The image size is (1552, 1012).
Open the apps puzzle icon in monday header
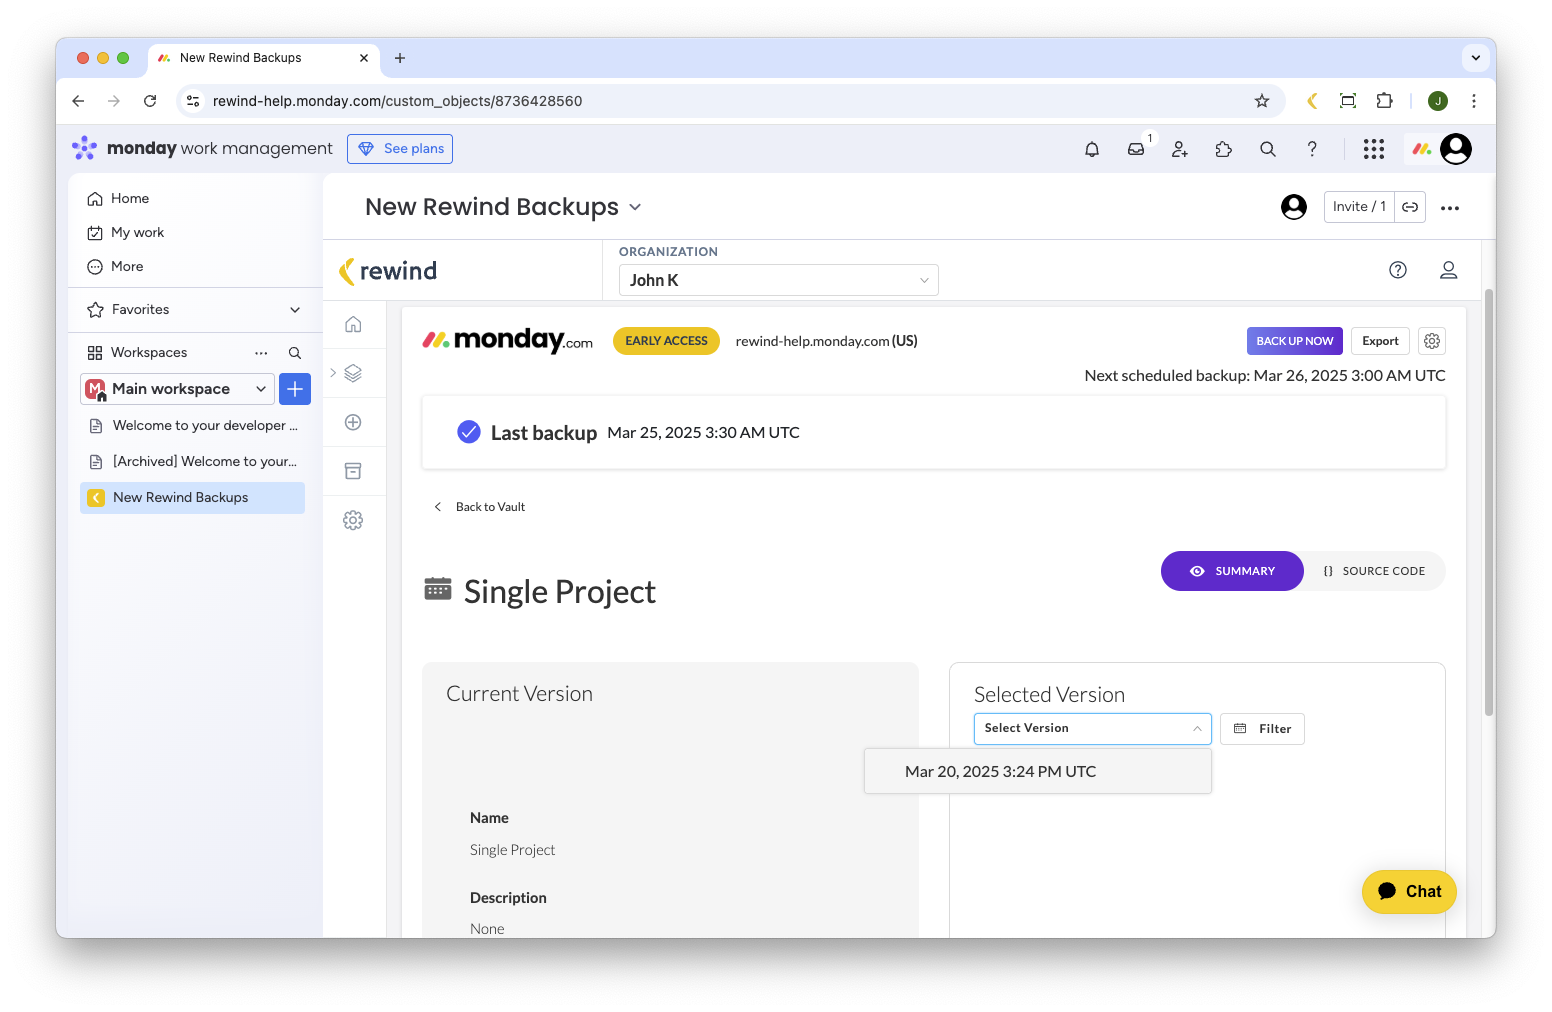click(1224, 149)
